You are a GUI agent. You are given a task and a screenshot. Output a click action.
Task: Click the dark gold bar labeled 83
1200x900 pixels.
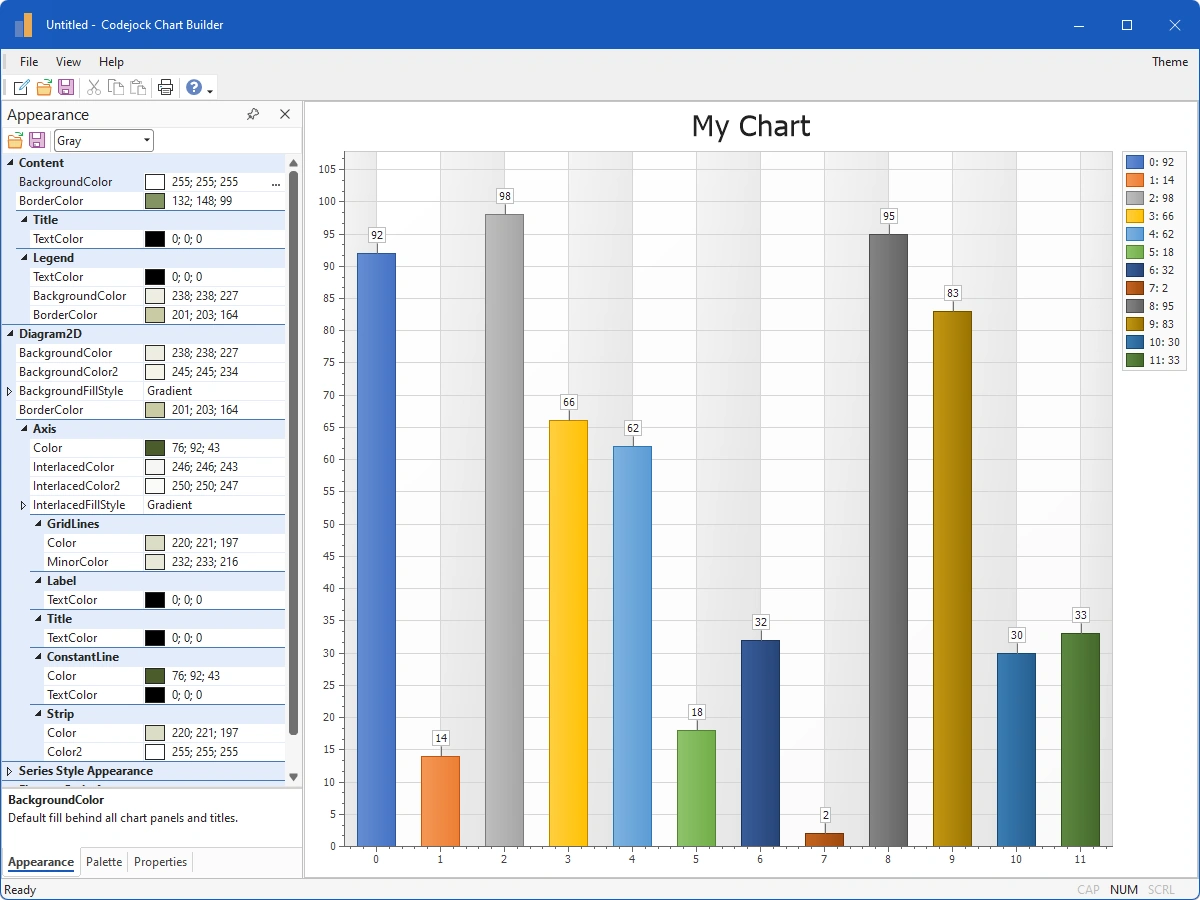(x=952, y=578)
